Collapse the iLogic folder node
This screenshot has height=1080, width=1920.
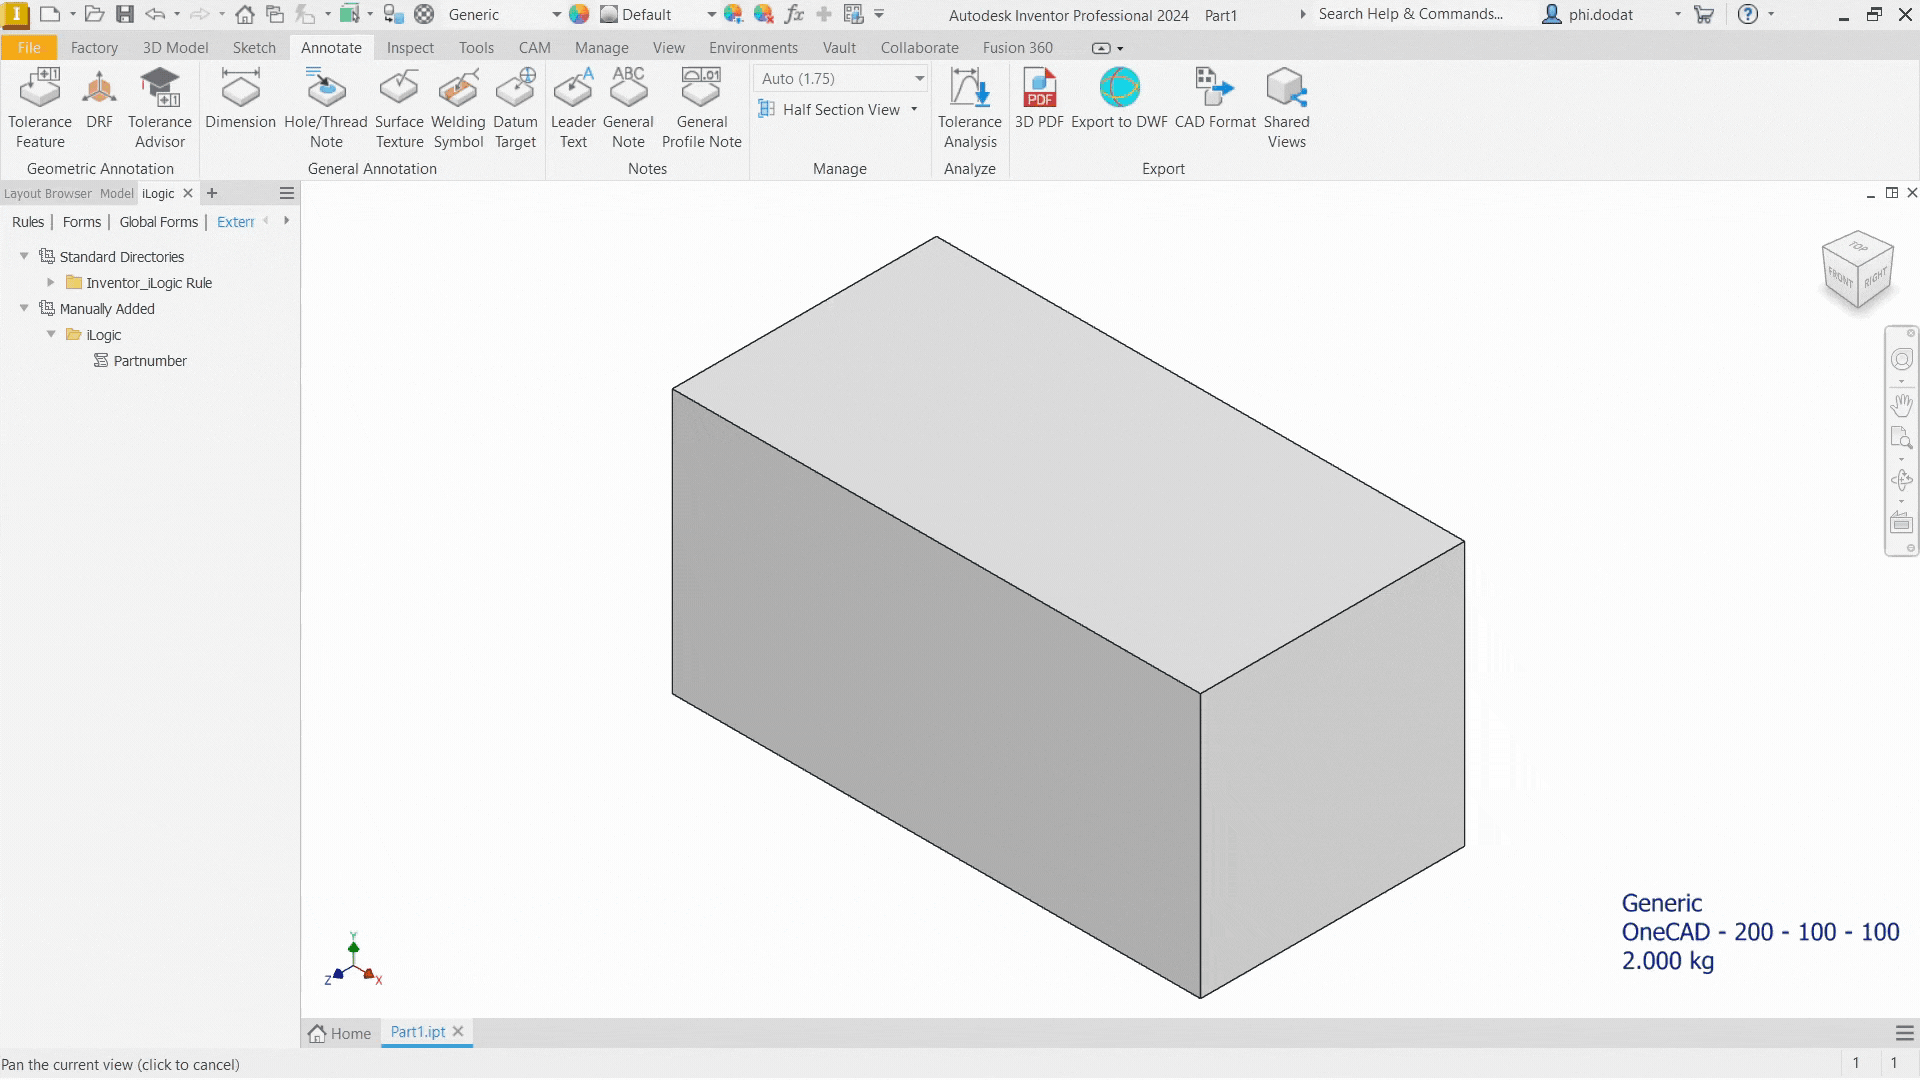[51, 335]
